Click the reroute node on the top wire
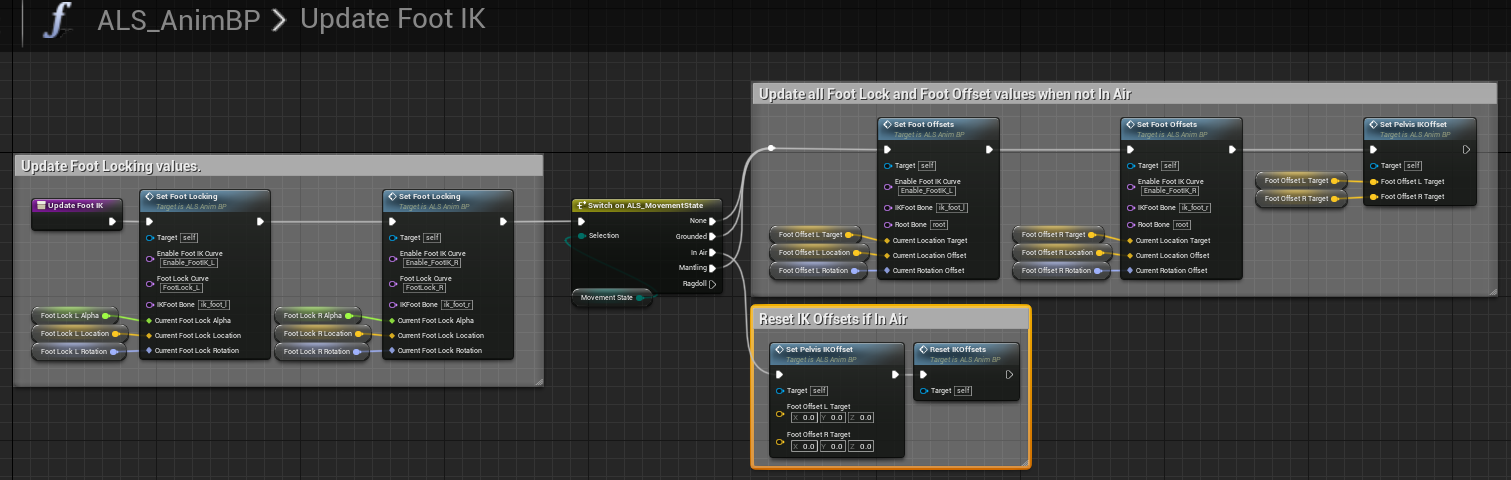This screenshot has height=480, width=1511. tap(771, 149)
